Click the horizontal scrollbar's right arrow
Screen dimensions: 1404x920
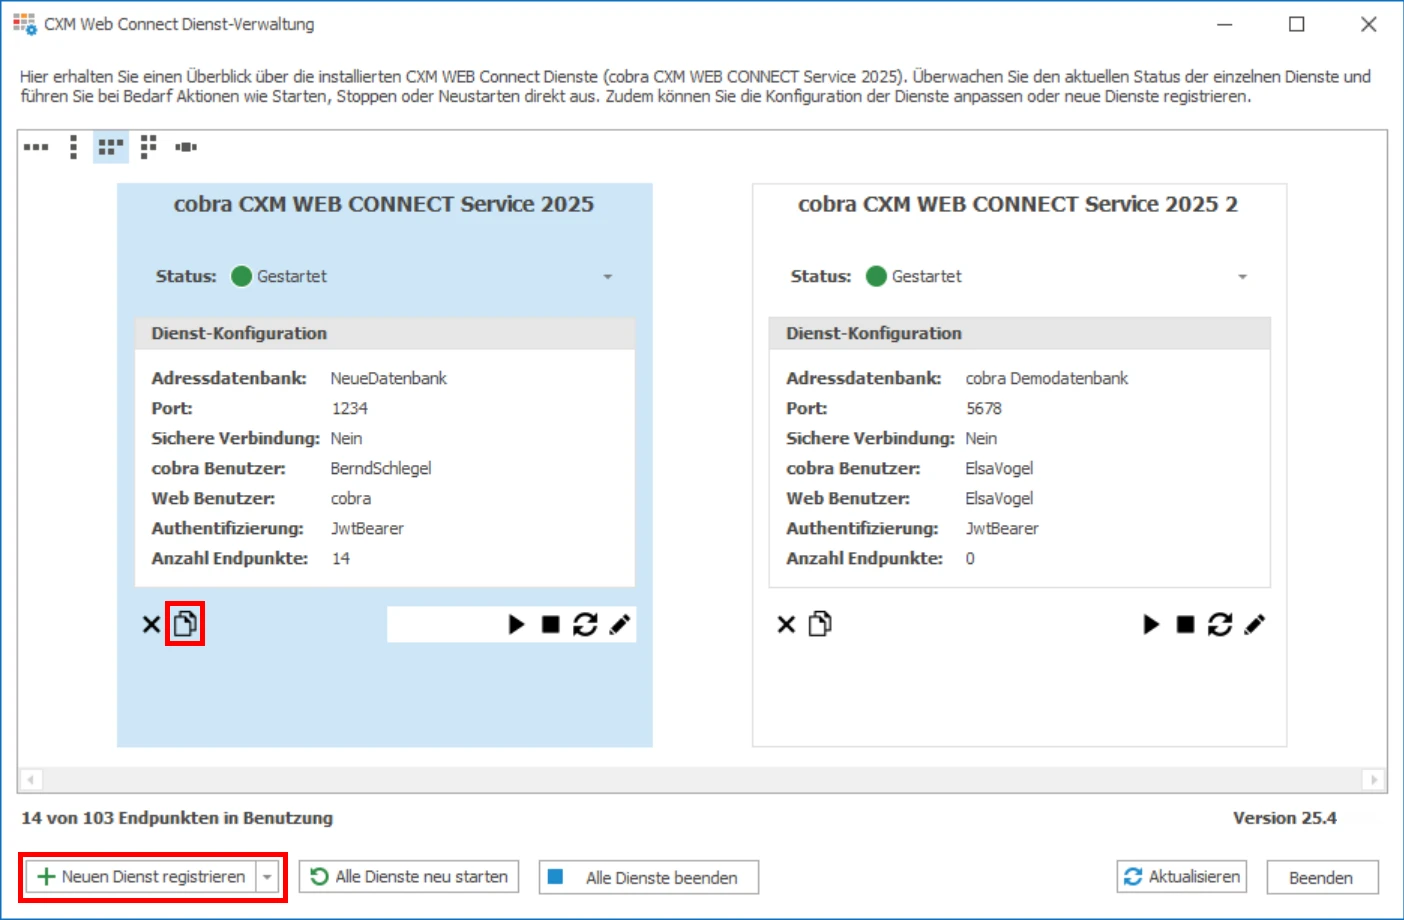[x=1375, y=778]
